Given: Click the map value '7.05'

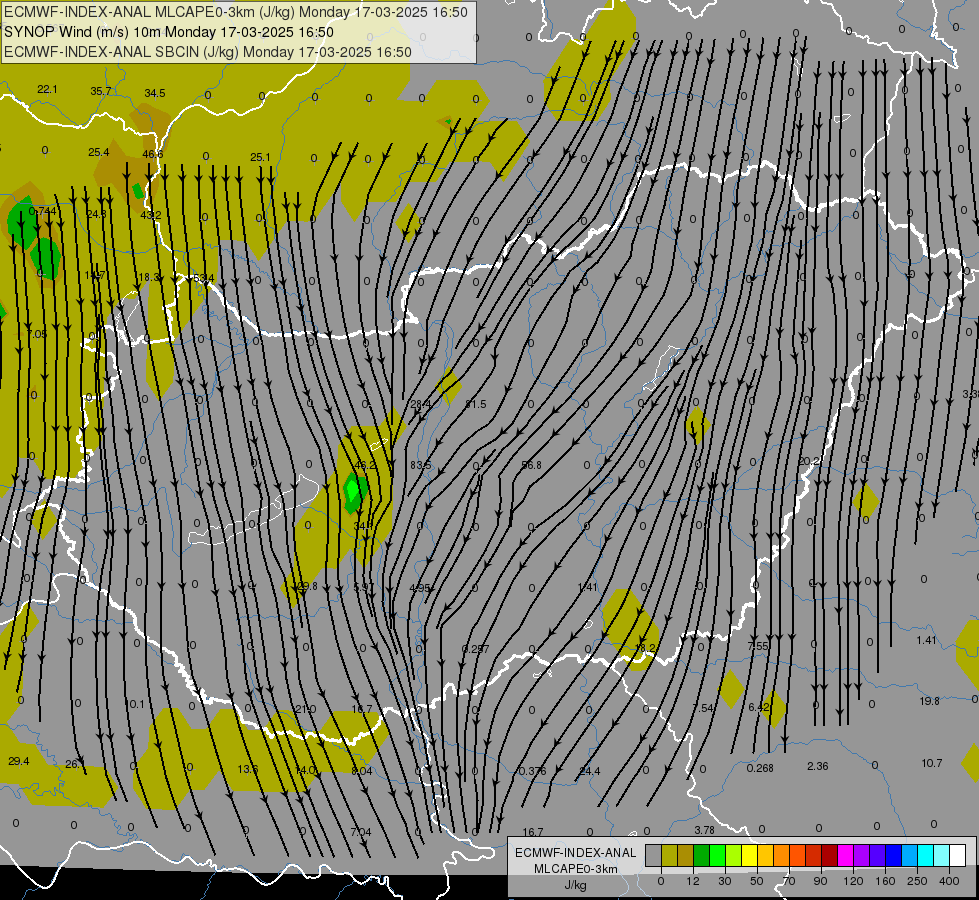Looking at the screenshot, I should 37,334.
